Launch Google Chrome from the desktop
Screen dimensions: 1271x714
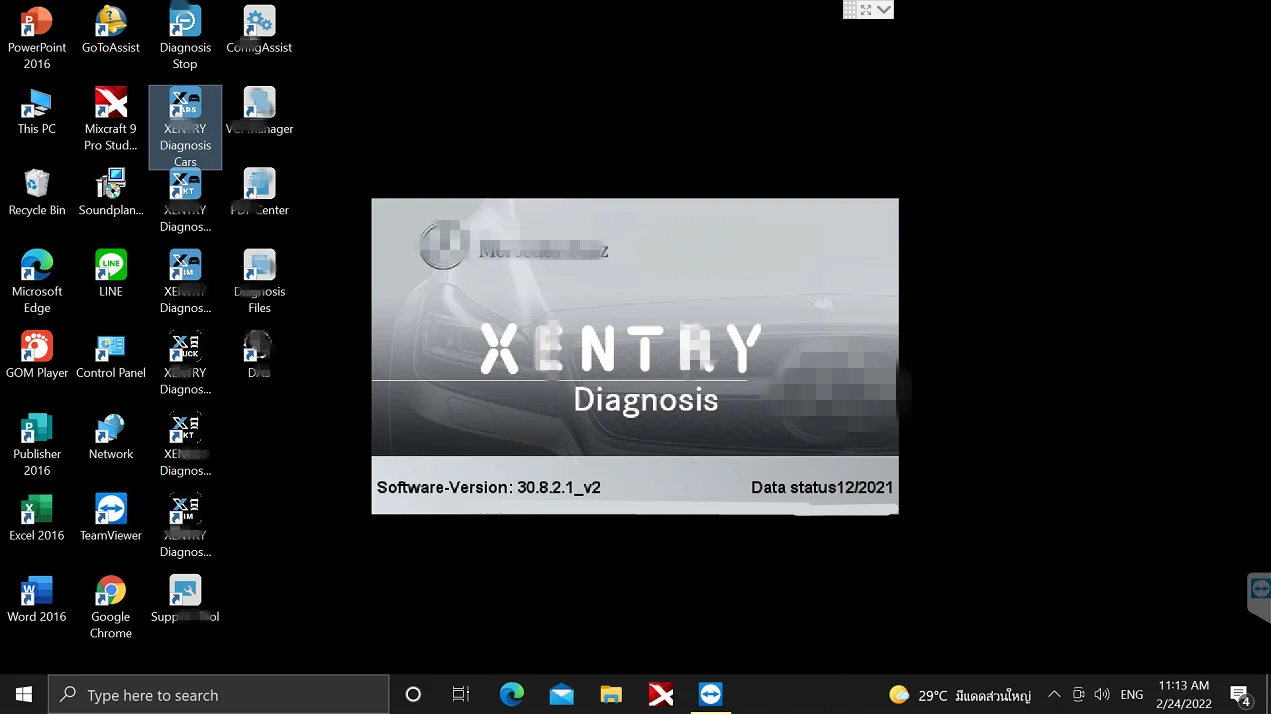coord(111,606)
